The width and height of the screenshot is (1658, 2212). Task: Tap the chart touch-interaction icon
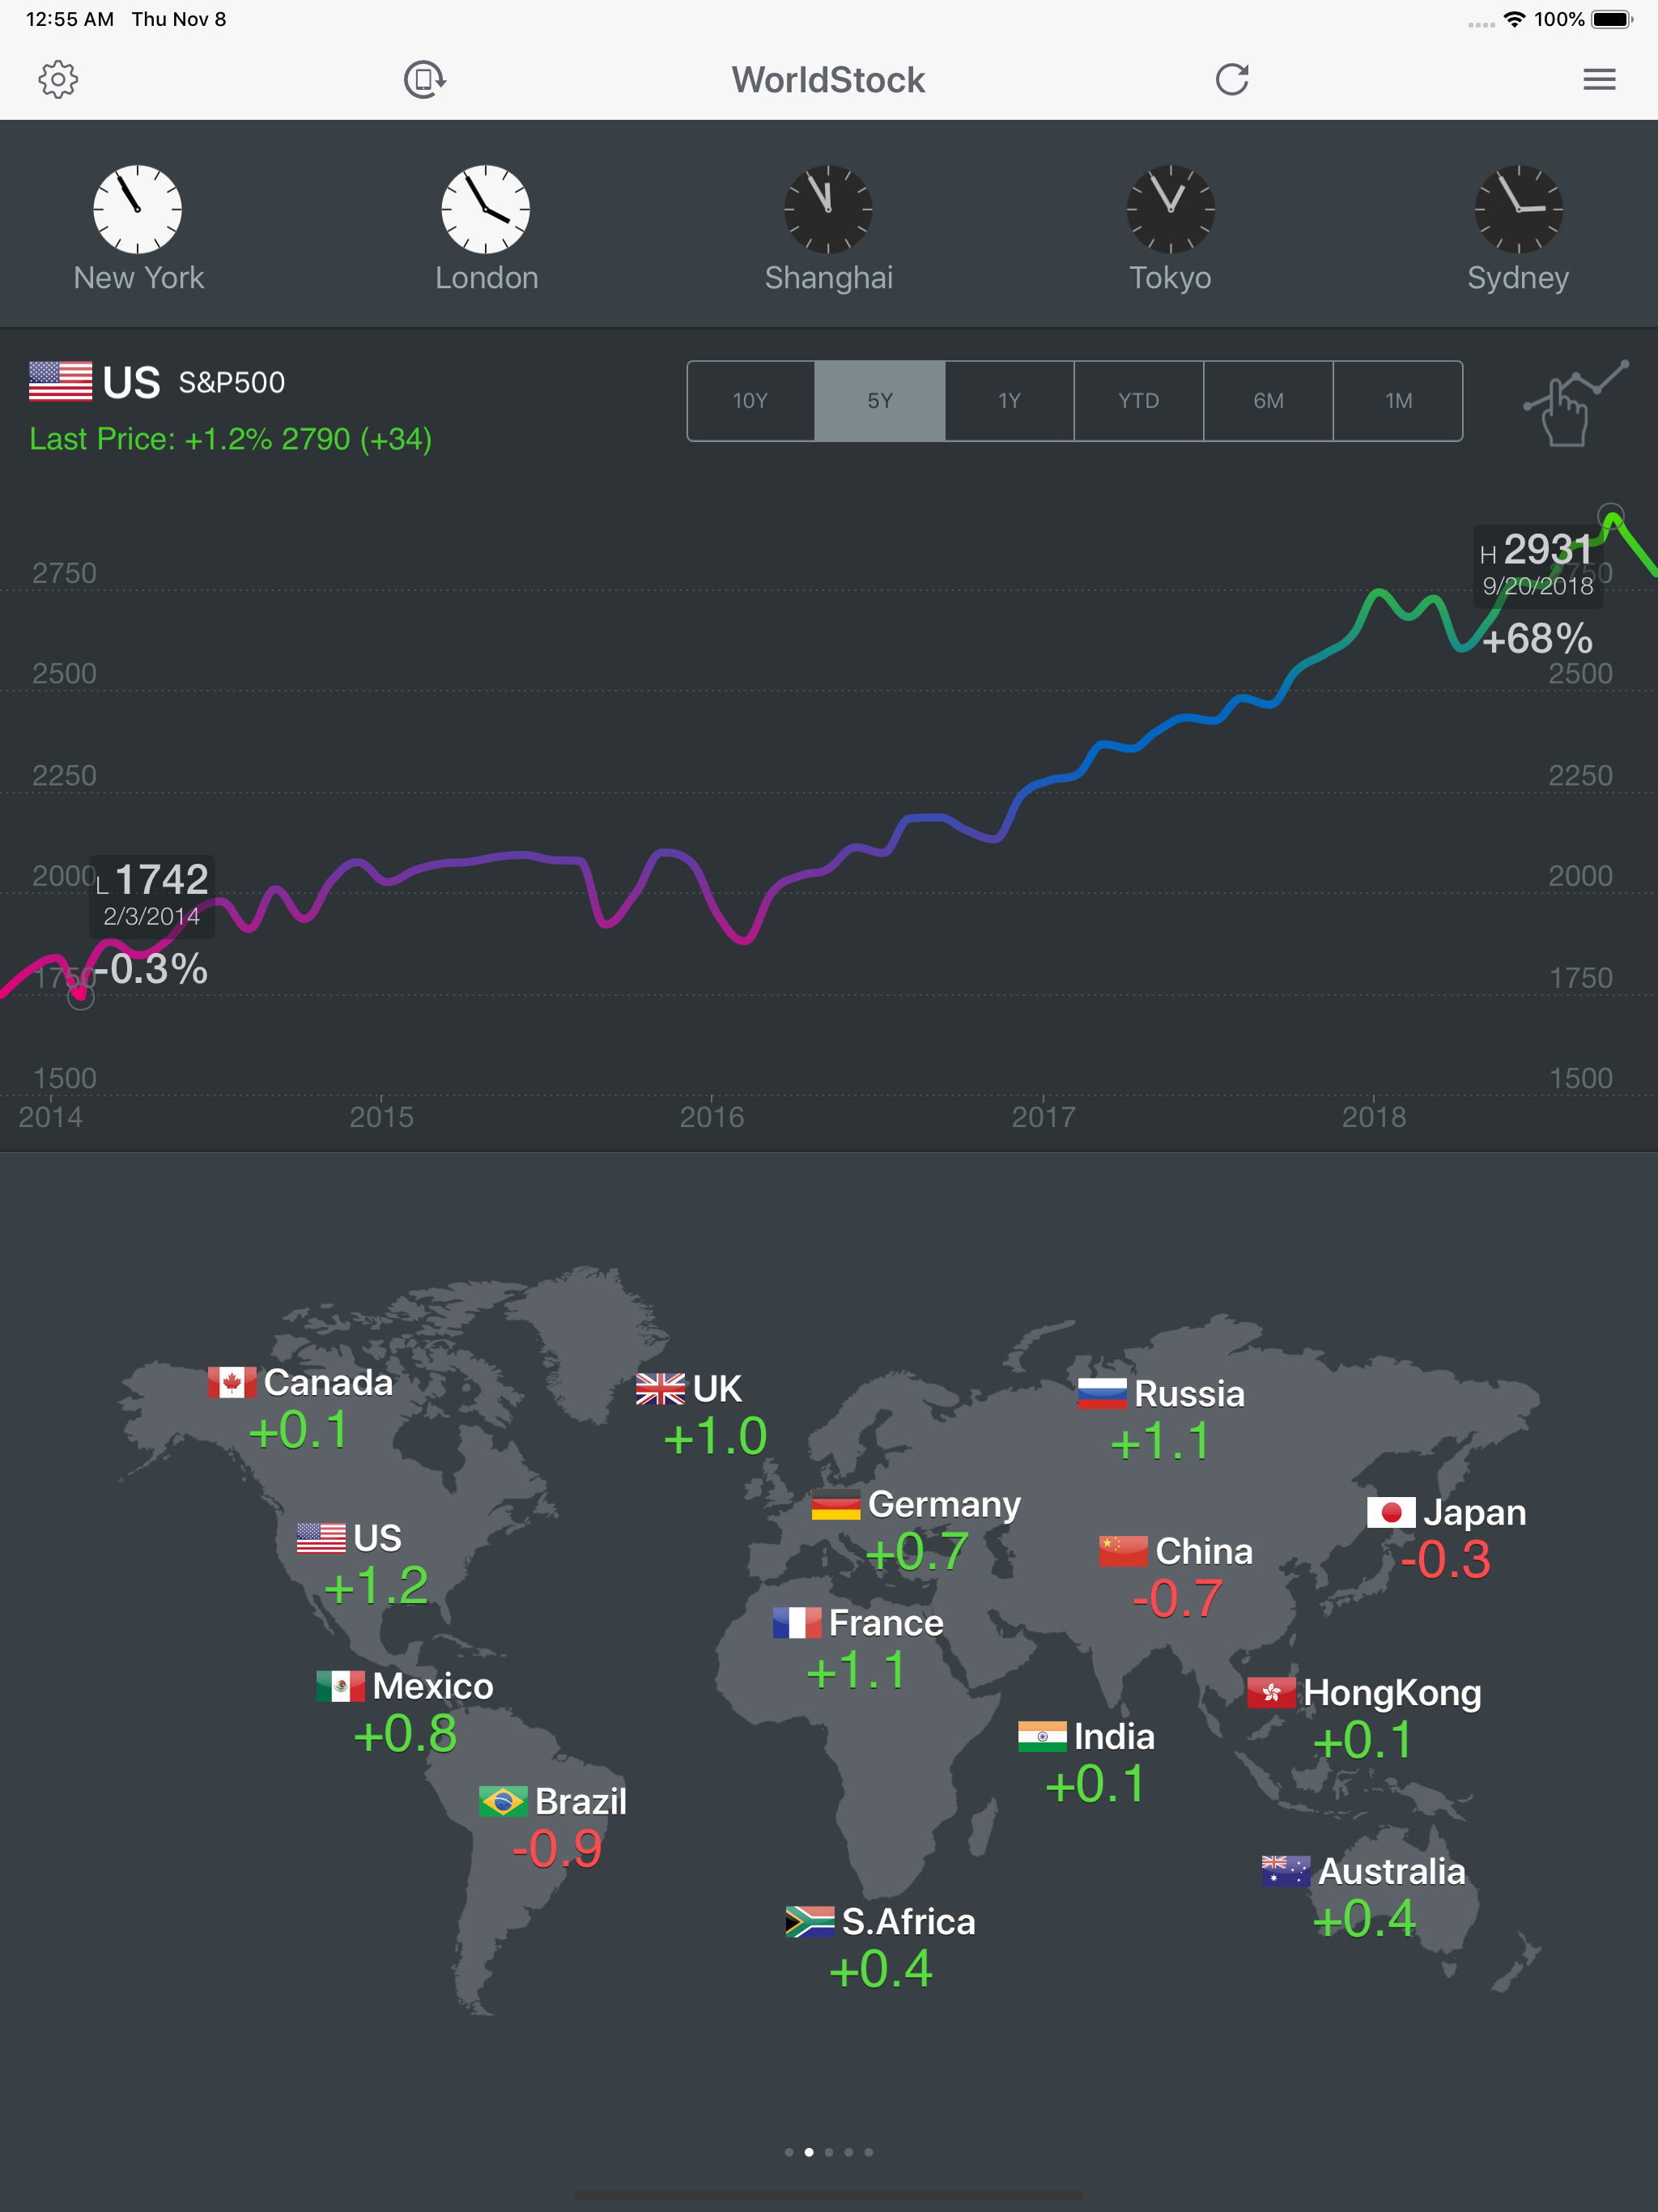[1575, 403]
